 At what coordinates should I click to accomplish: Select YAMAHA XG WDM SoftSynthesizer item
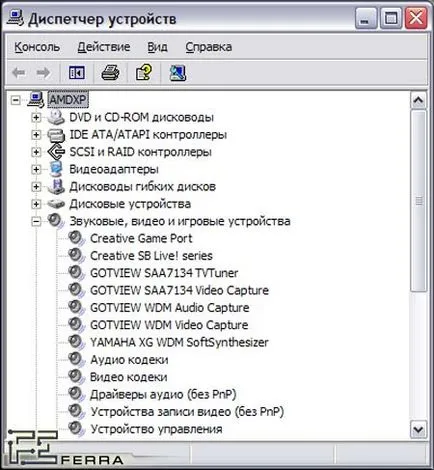tap(179, 342)
